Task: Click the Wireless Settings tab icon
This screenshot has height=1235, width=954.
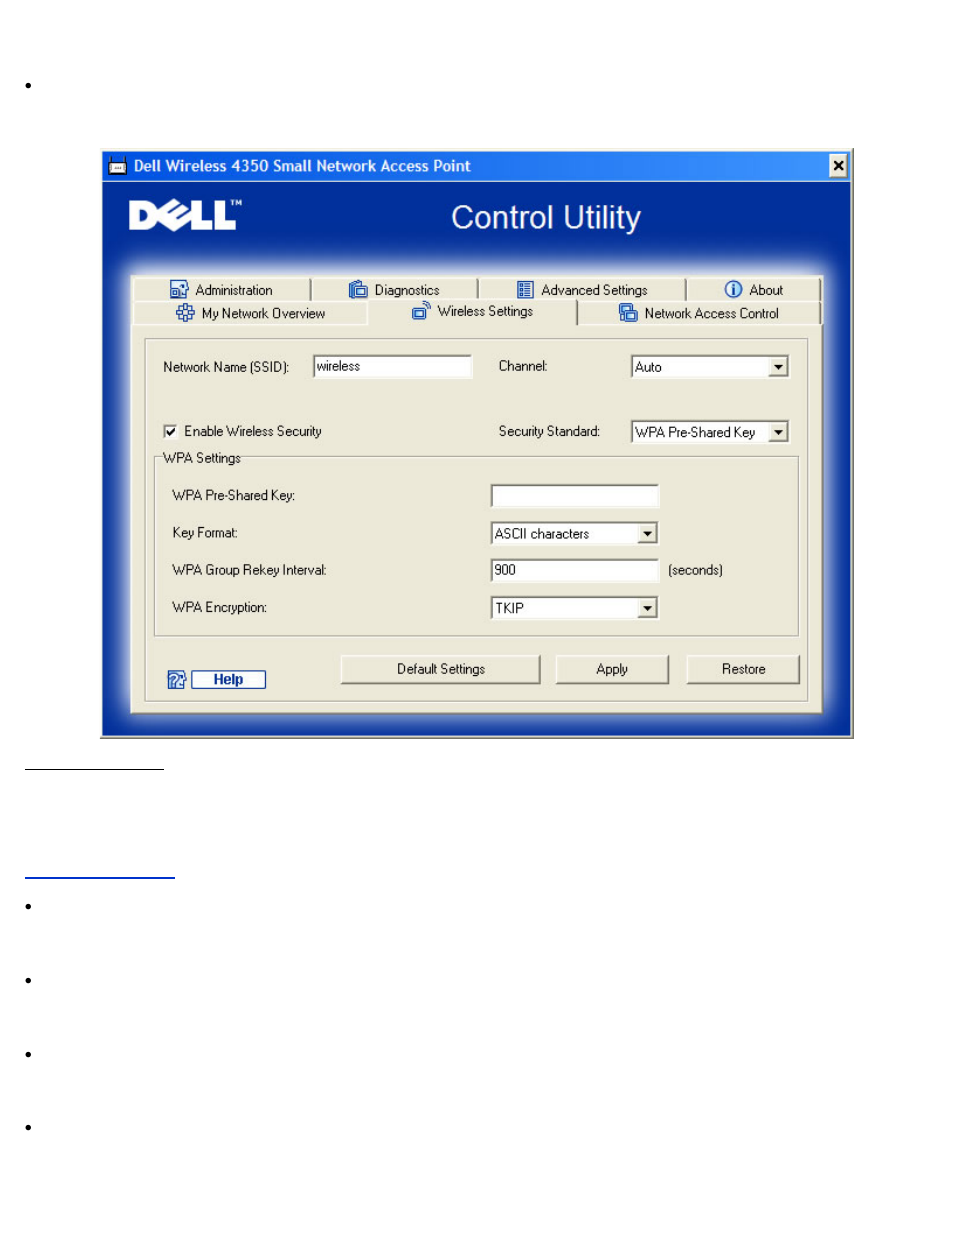Action: tap(421, 310)
